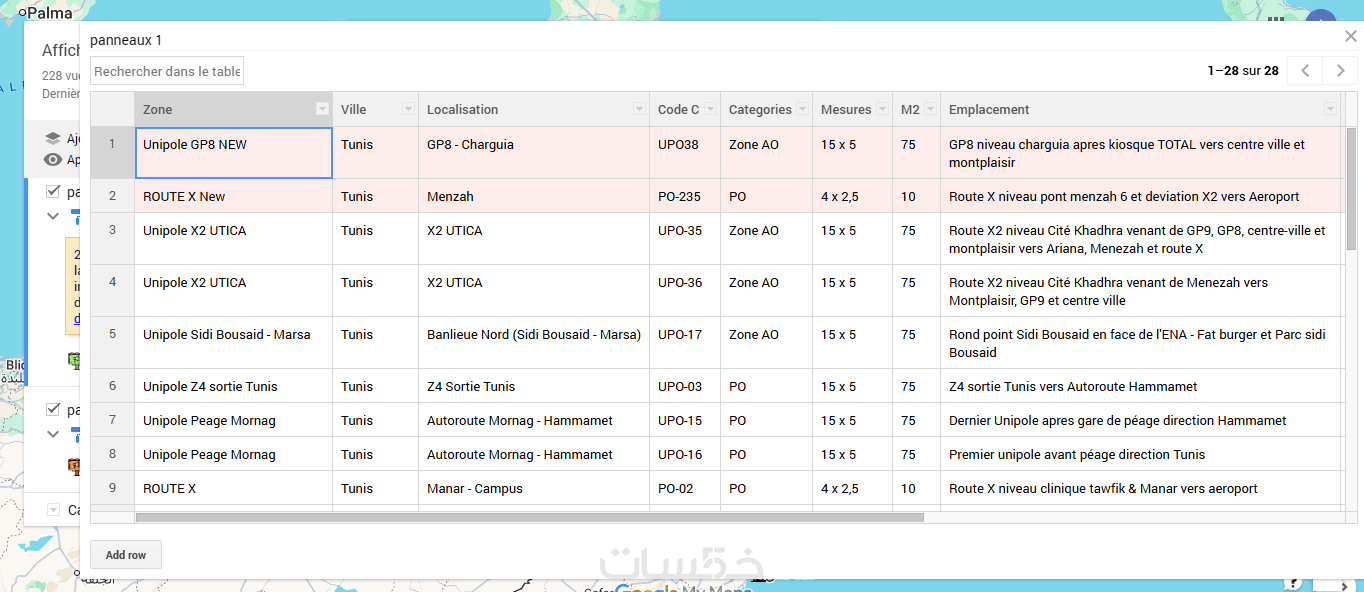Open the Google apps grid icon
This screenshot has height=592, width=1364.
coord(1276,18)
